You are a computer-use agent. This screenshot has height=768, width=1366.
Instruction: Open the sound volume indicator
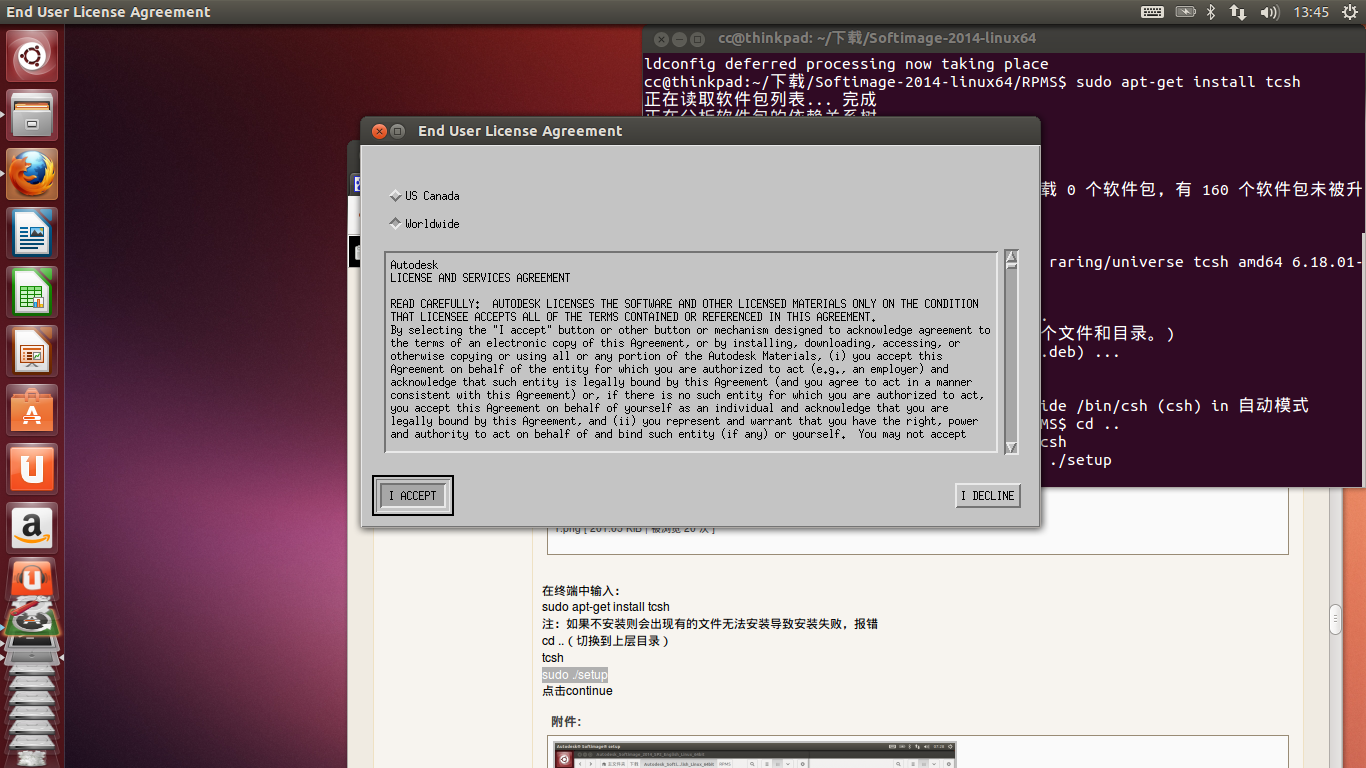pos(1270,12)
